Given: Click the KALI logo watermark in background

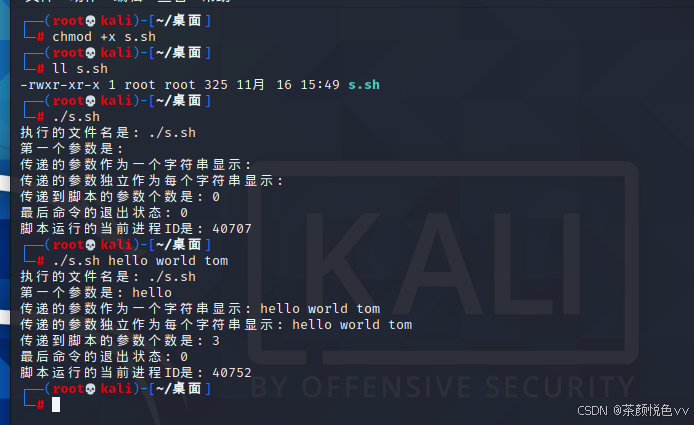Looking at the screenshot, I should (443, 262).
